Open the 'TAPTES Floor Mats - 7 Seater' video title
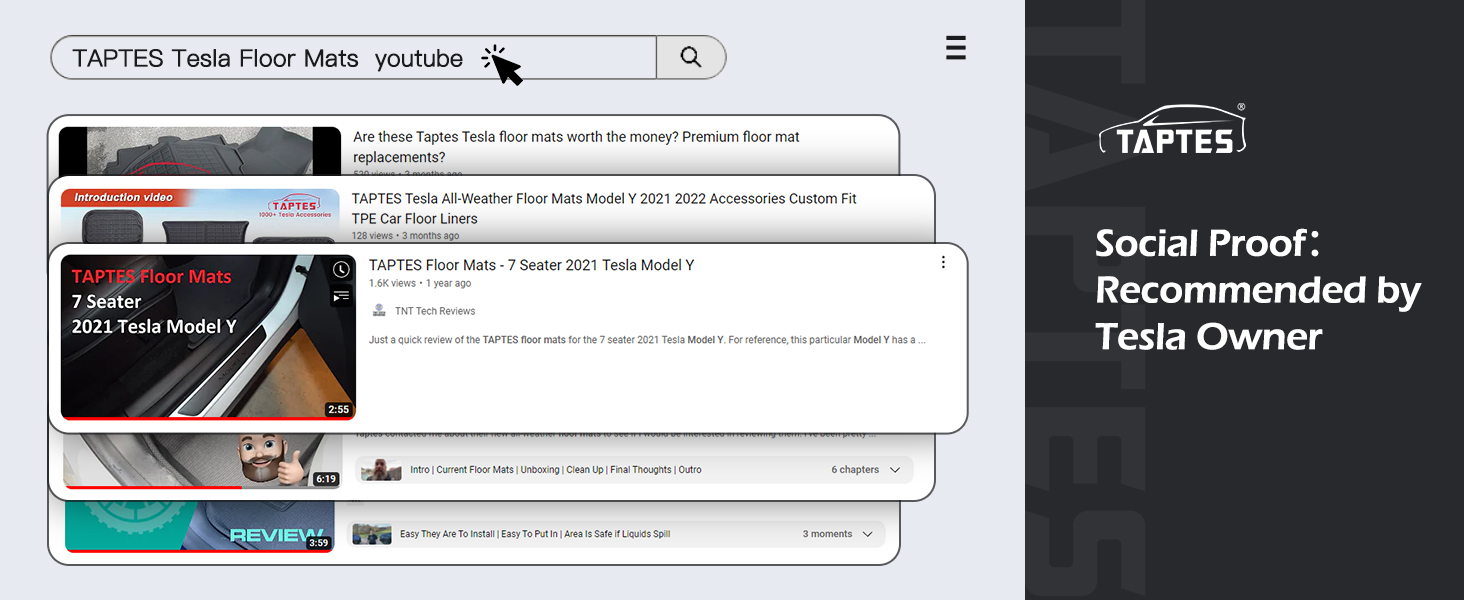1464x600 pixels. [531, 265]
